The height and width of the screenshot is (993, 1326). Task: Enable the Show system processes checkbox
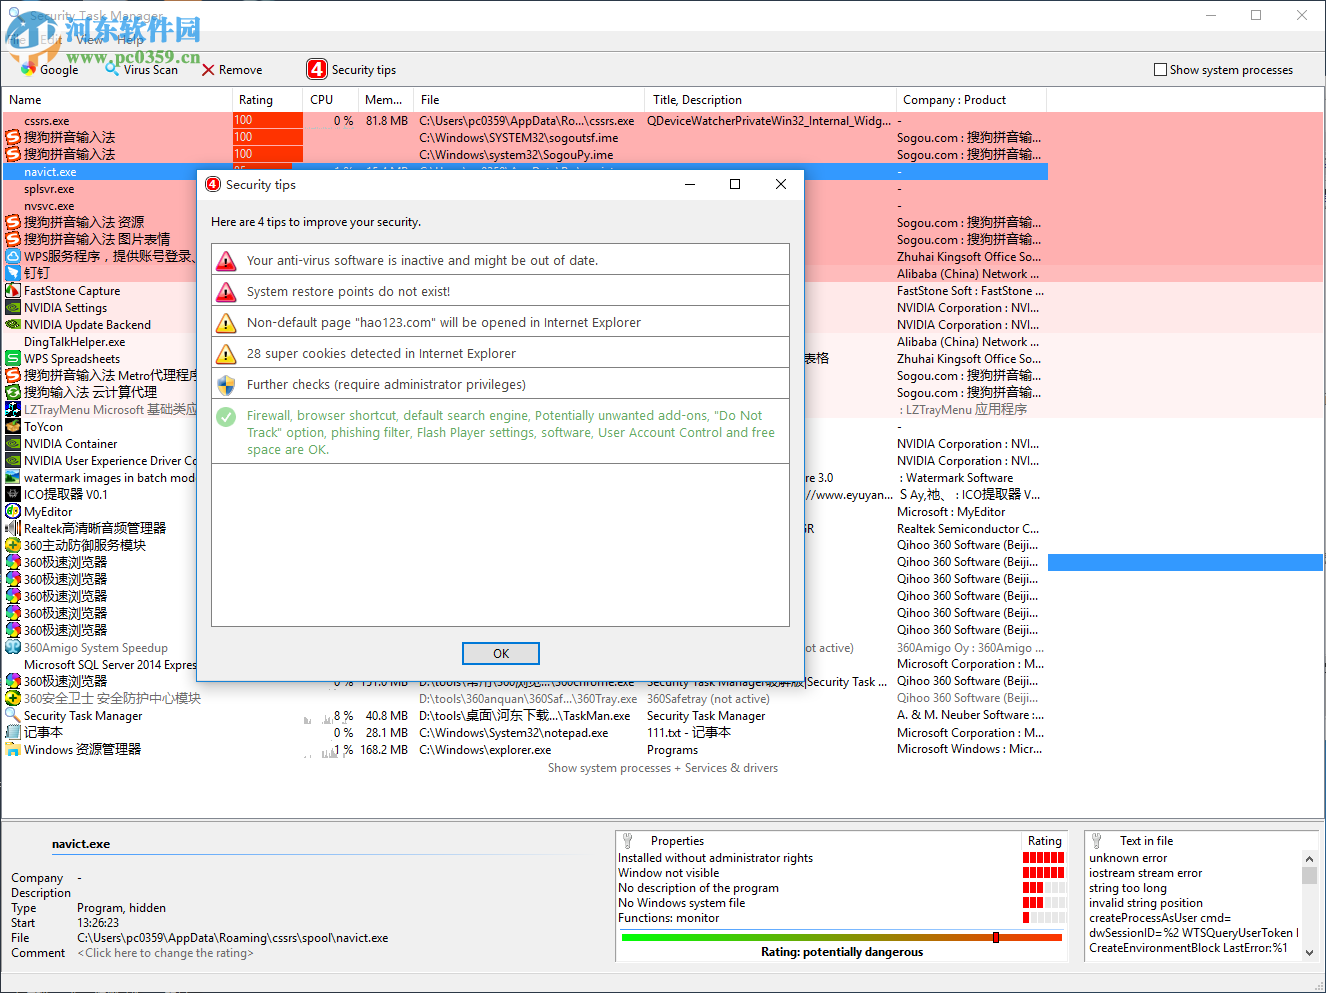1160,69
